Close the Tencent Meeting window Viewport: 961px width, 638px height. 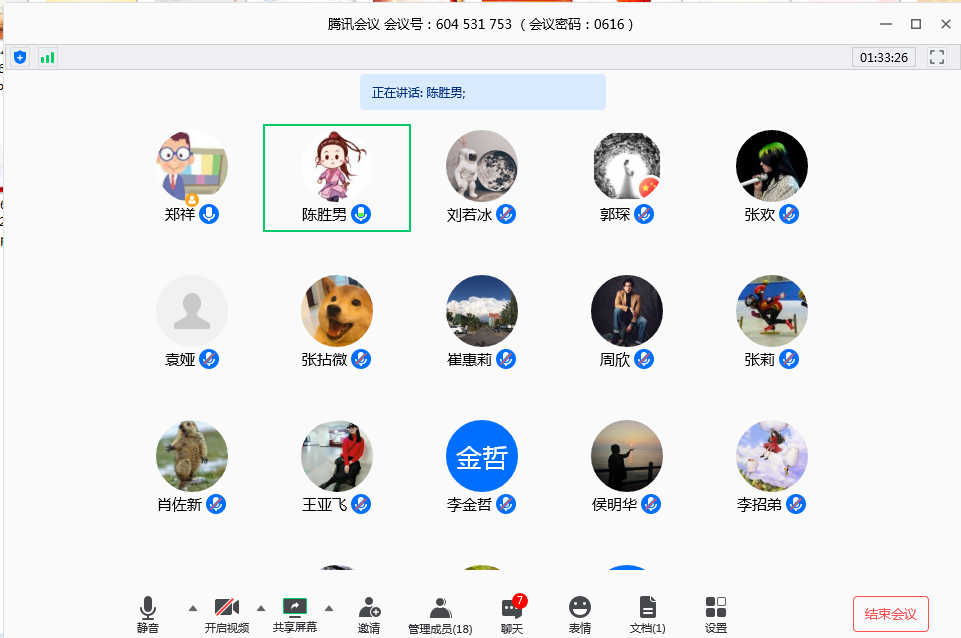click(946, 24)
